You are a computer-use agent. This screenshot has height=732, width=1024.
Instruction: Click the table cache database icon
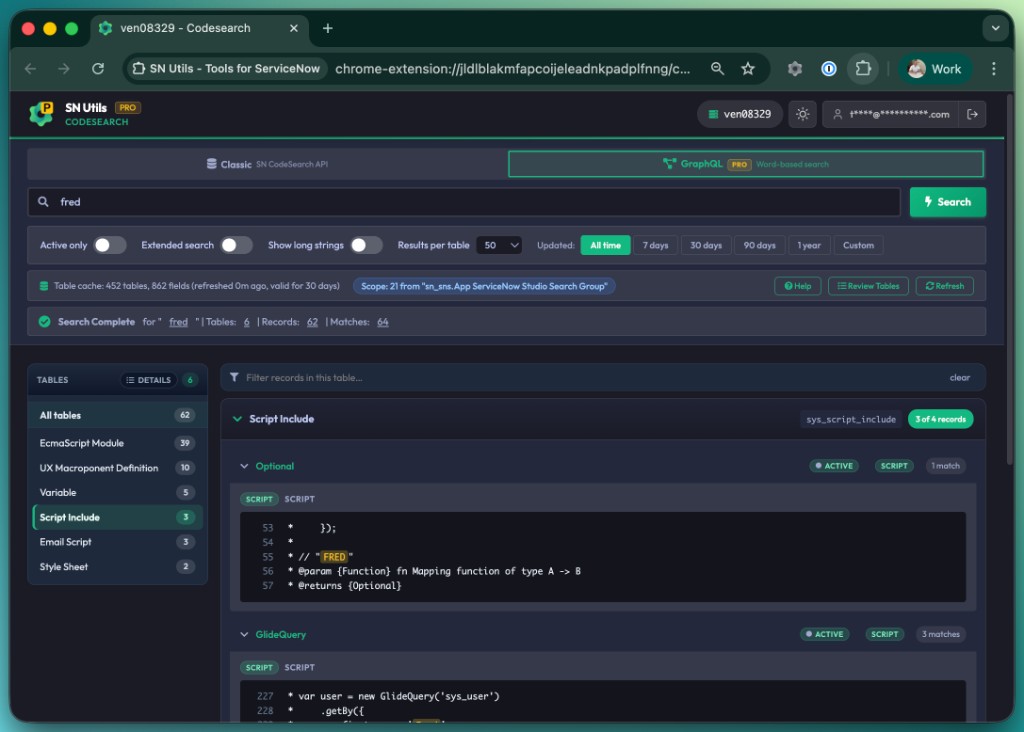coord(44,286)
